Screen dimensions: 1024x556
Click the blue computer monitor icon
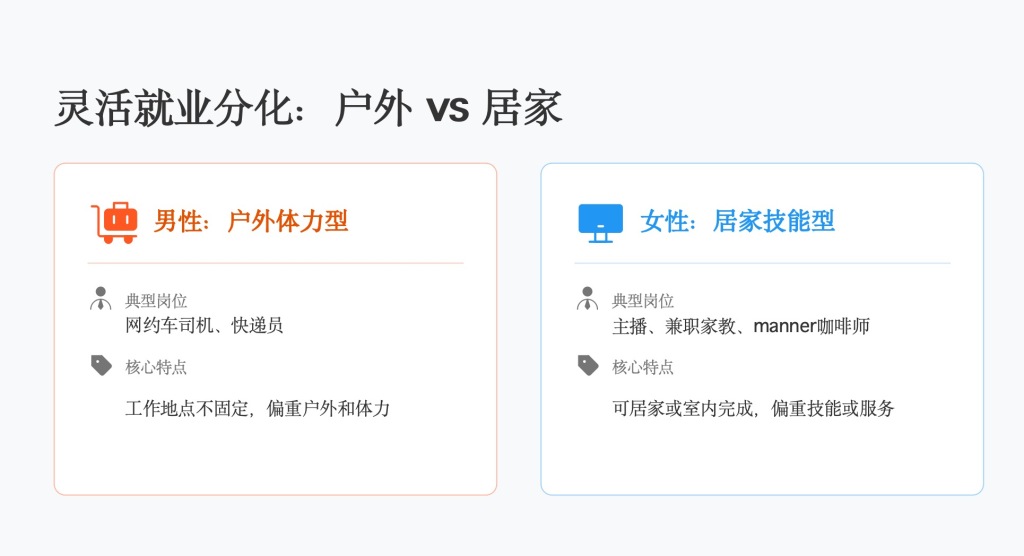[600, 222]
